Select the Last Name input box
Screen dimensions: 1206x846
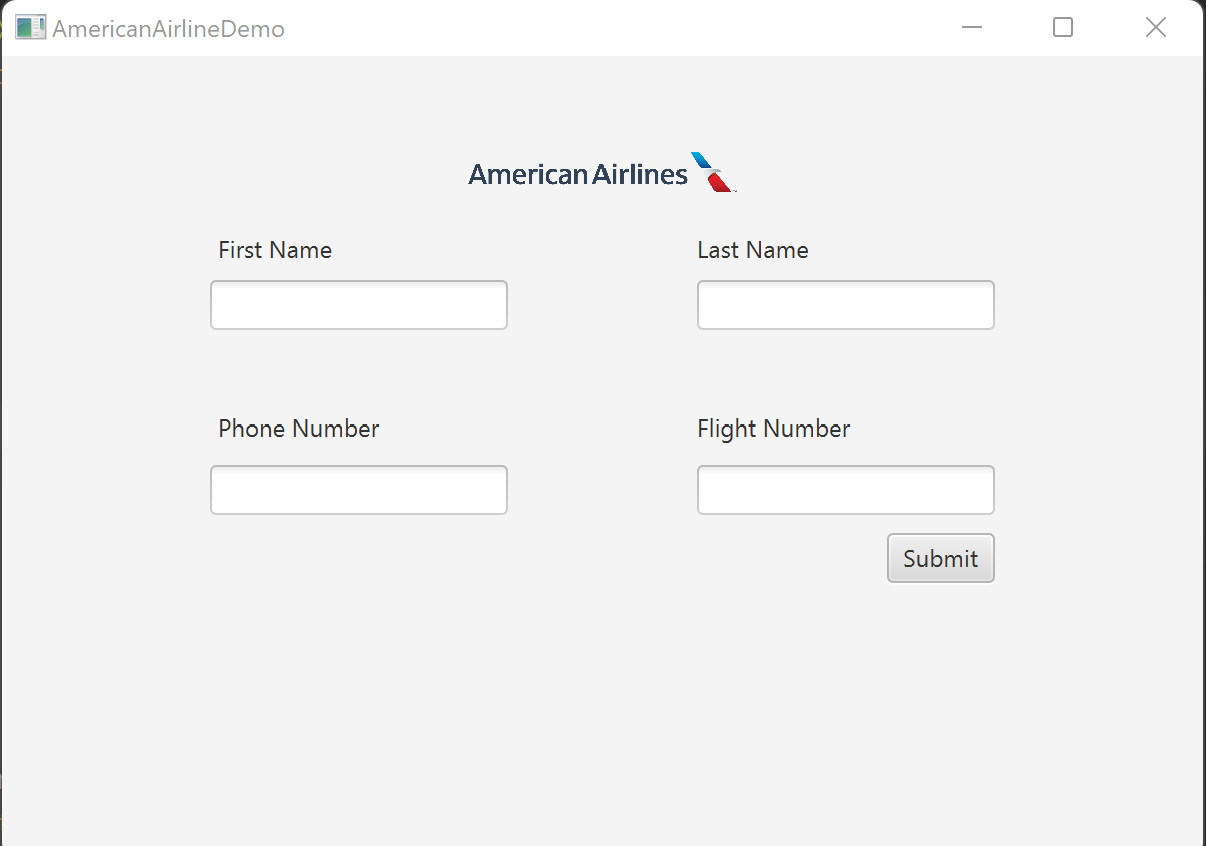pyautogui.click(x=845, y=305)
